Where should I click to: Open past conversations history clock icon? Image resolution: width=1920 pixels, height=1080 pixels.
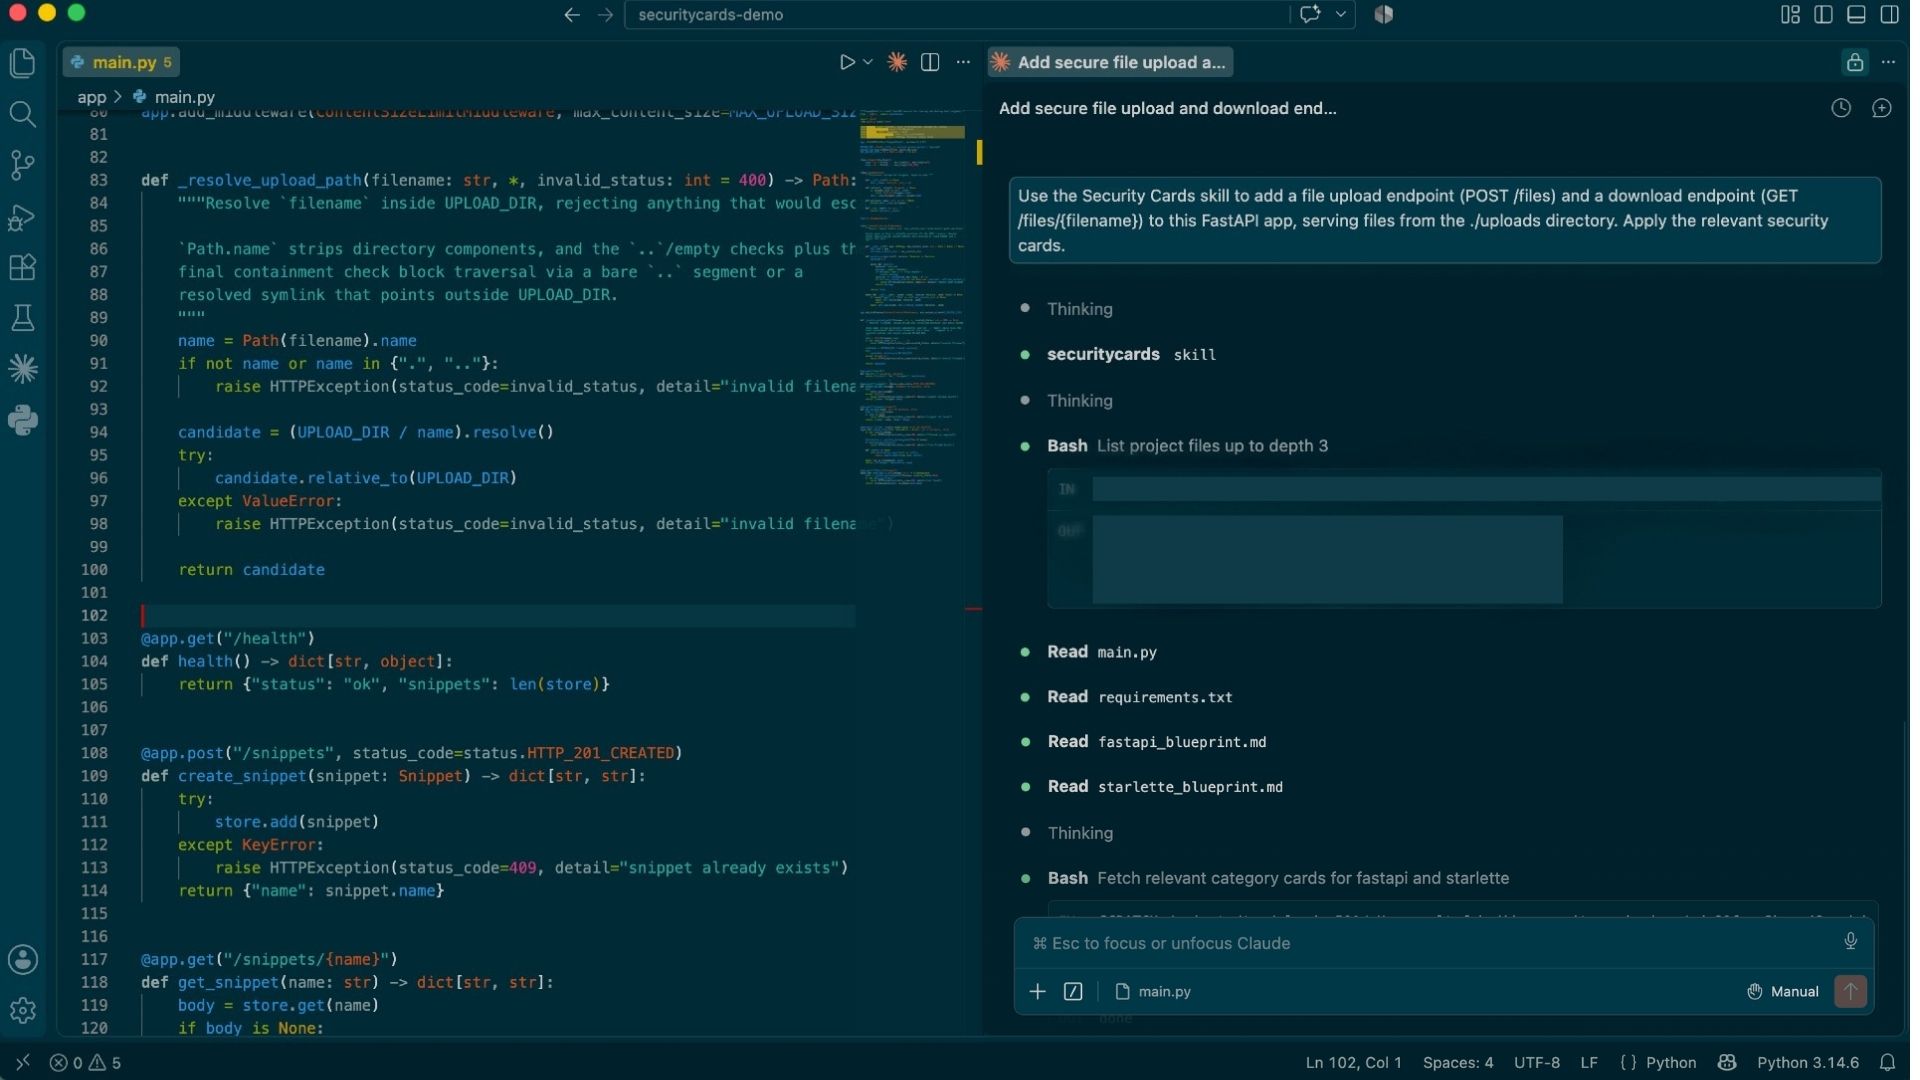(1840, 108)
